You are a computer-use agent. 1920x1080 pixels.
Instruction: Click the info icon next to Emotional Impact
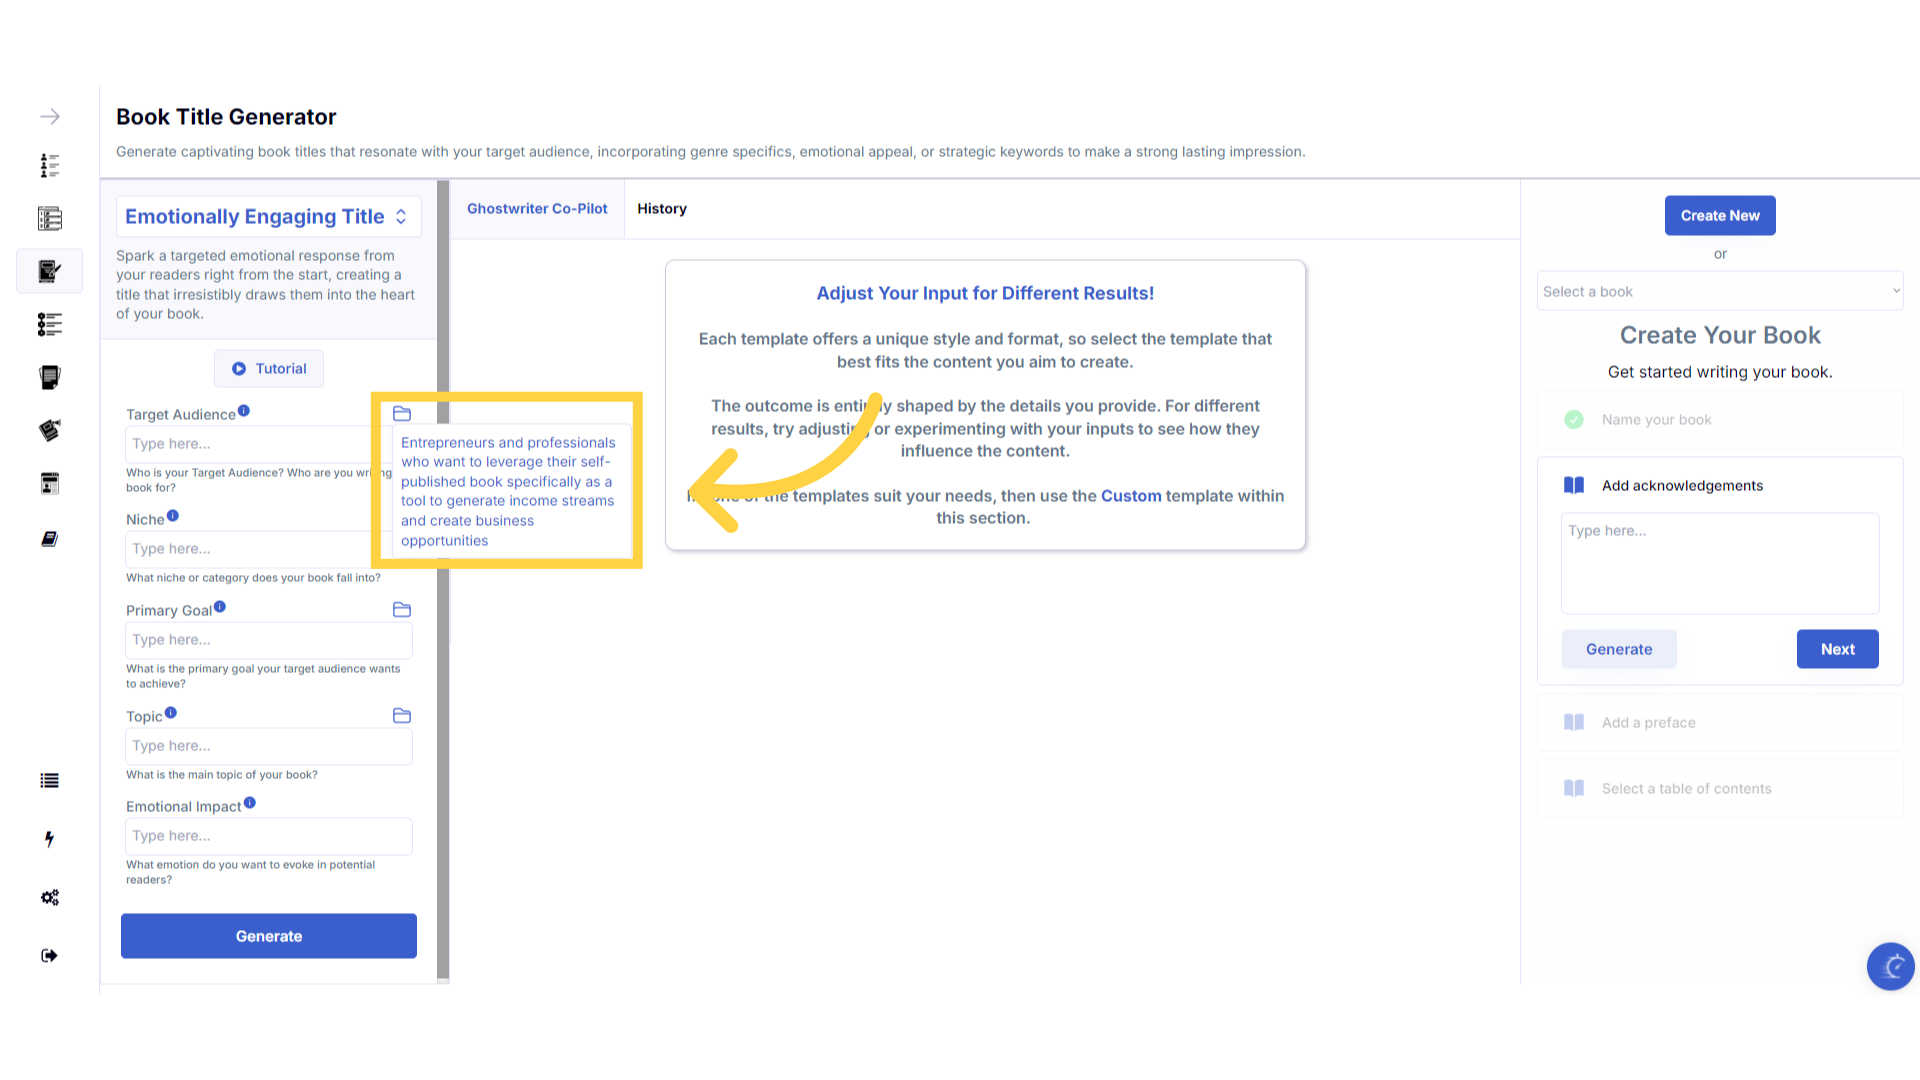click(x=250, y=803)
